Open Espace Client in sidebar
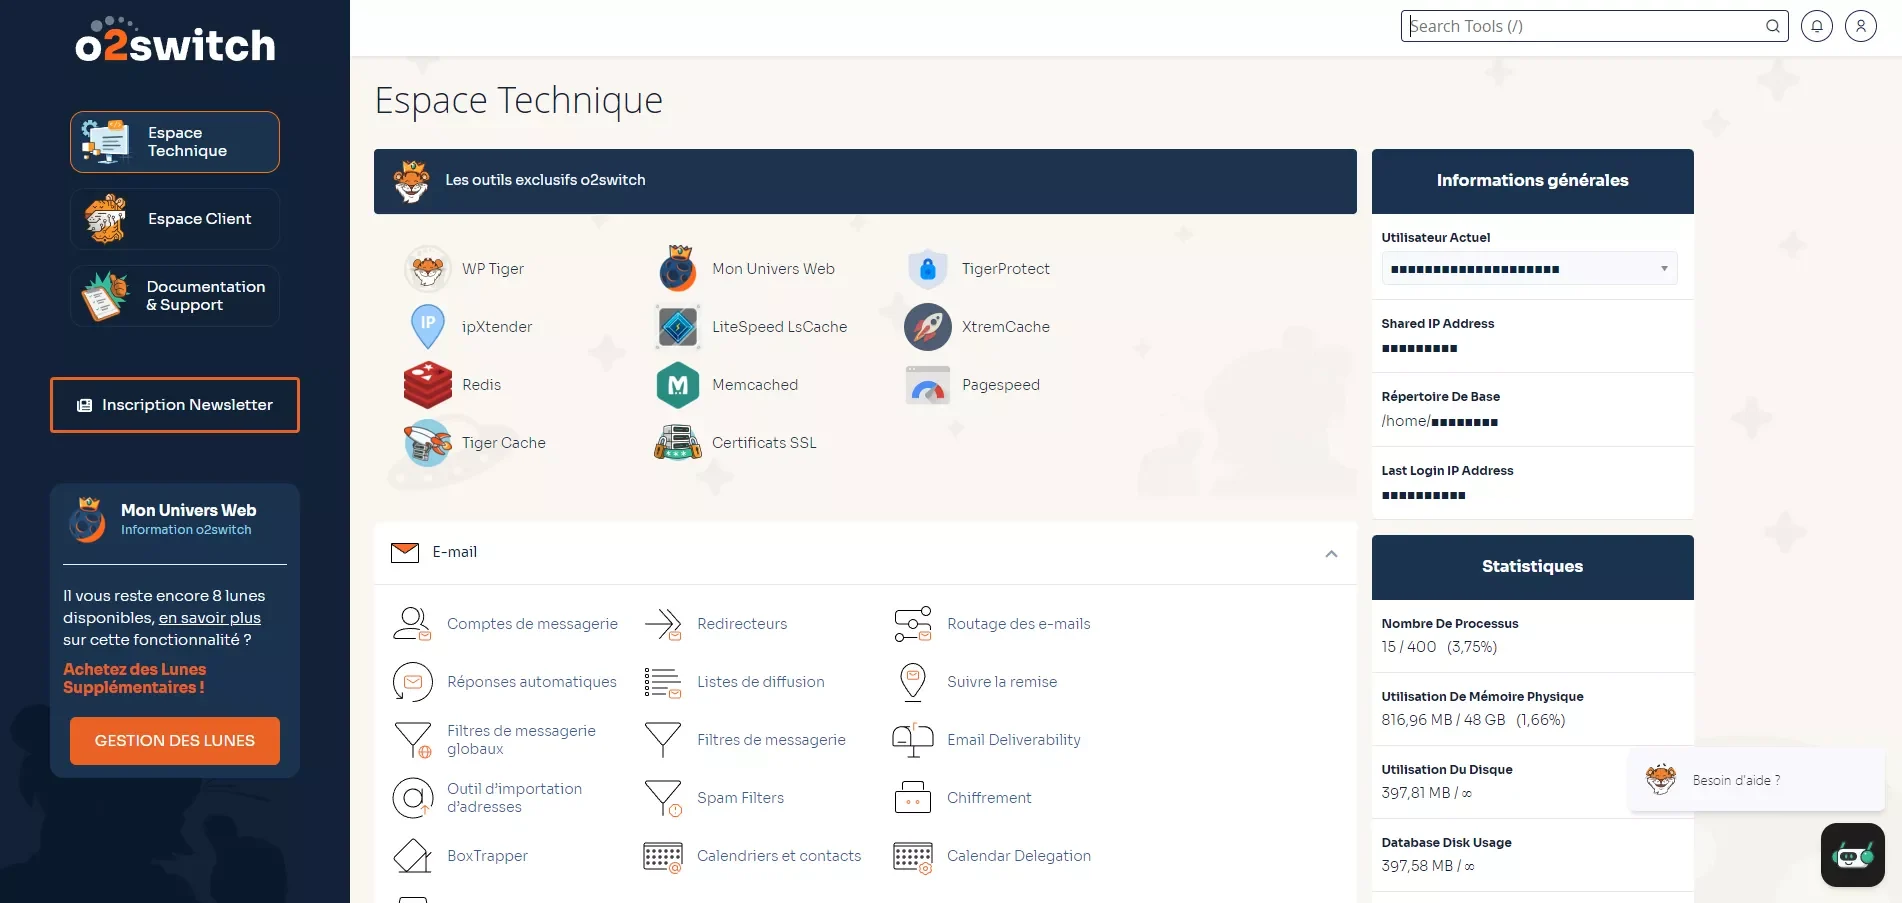The image size is (1902, 903). 175,219
